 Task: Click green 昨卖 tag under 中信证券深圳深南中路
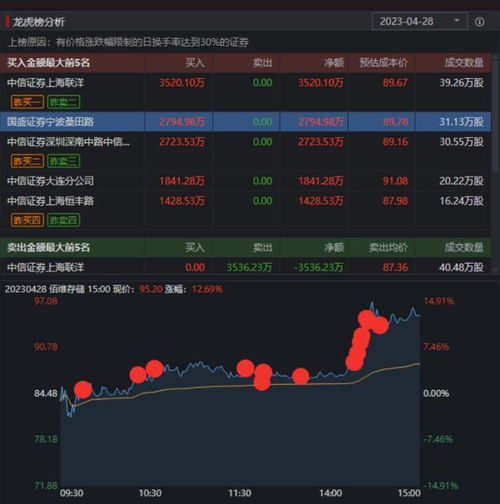point(63,161)
